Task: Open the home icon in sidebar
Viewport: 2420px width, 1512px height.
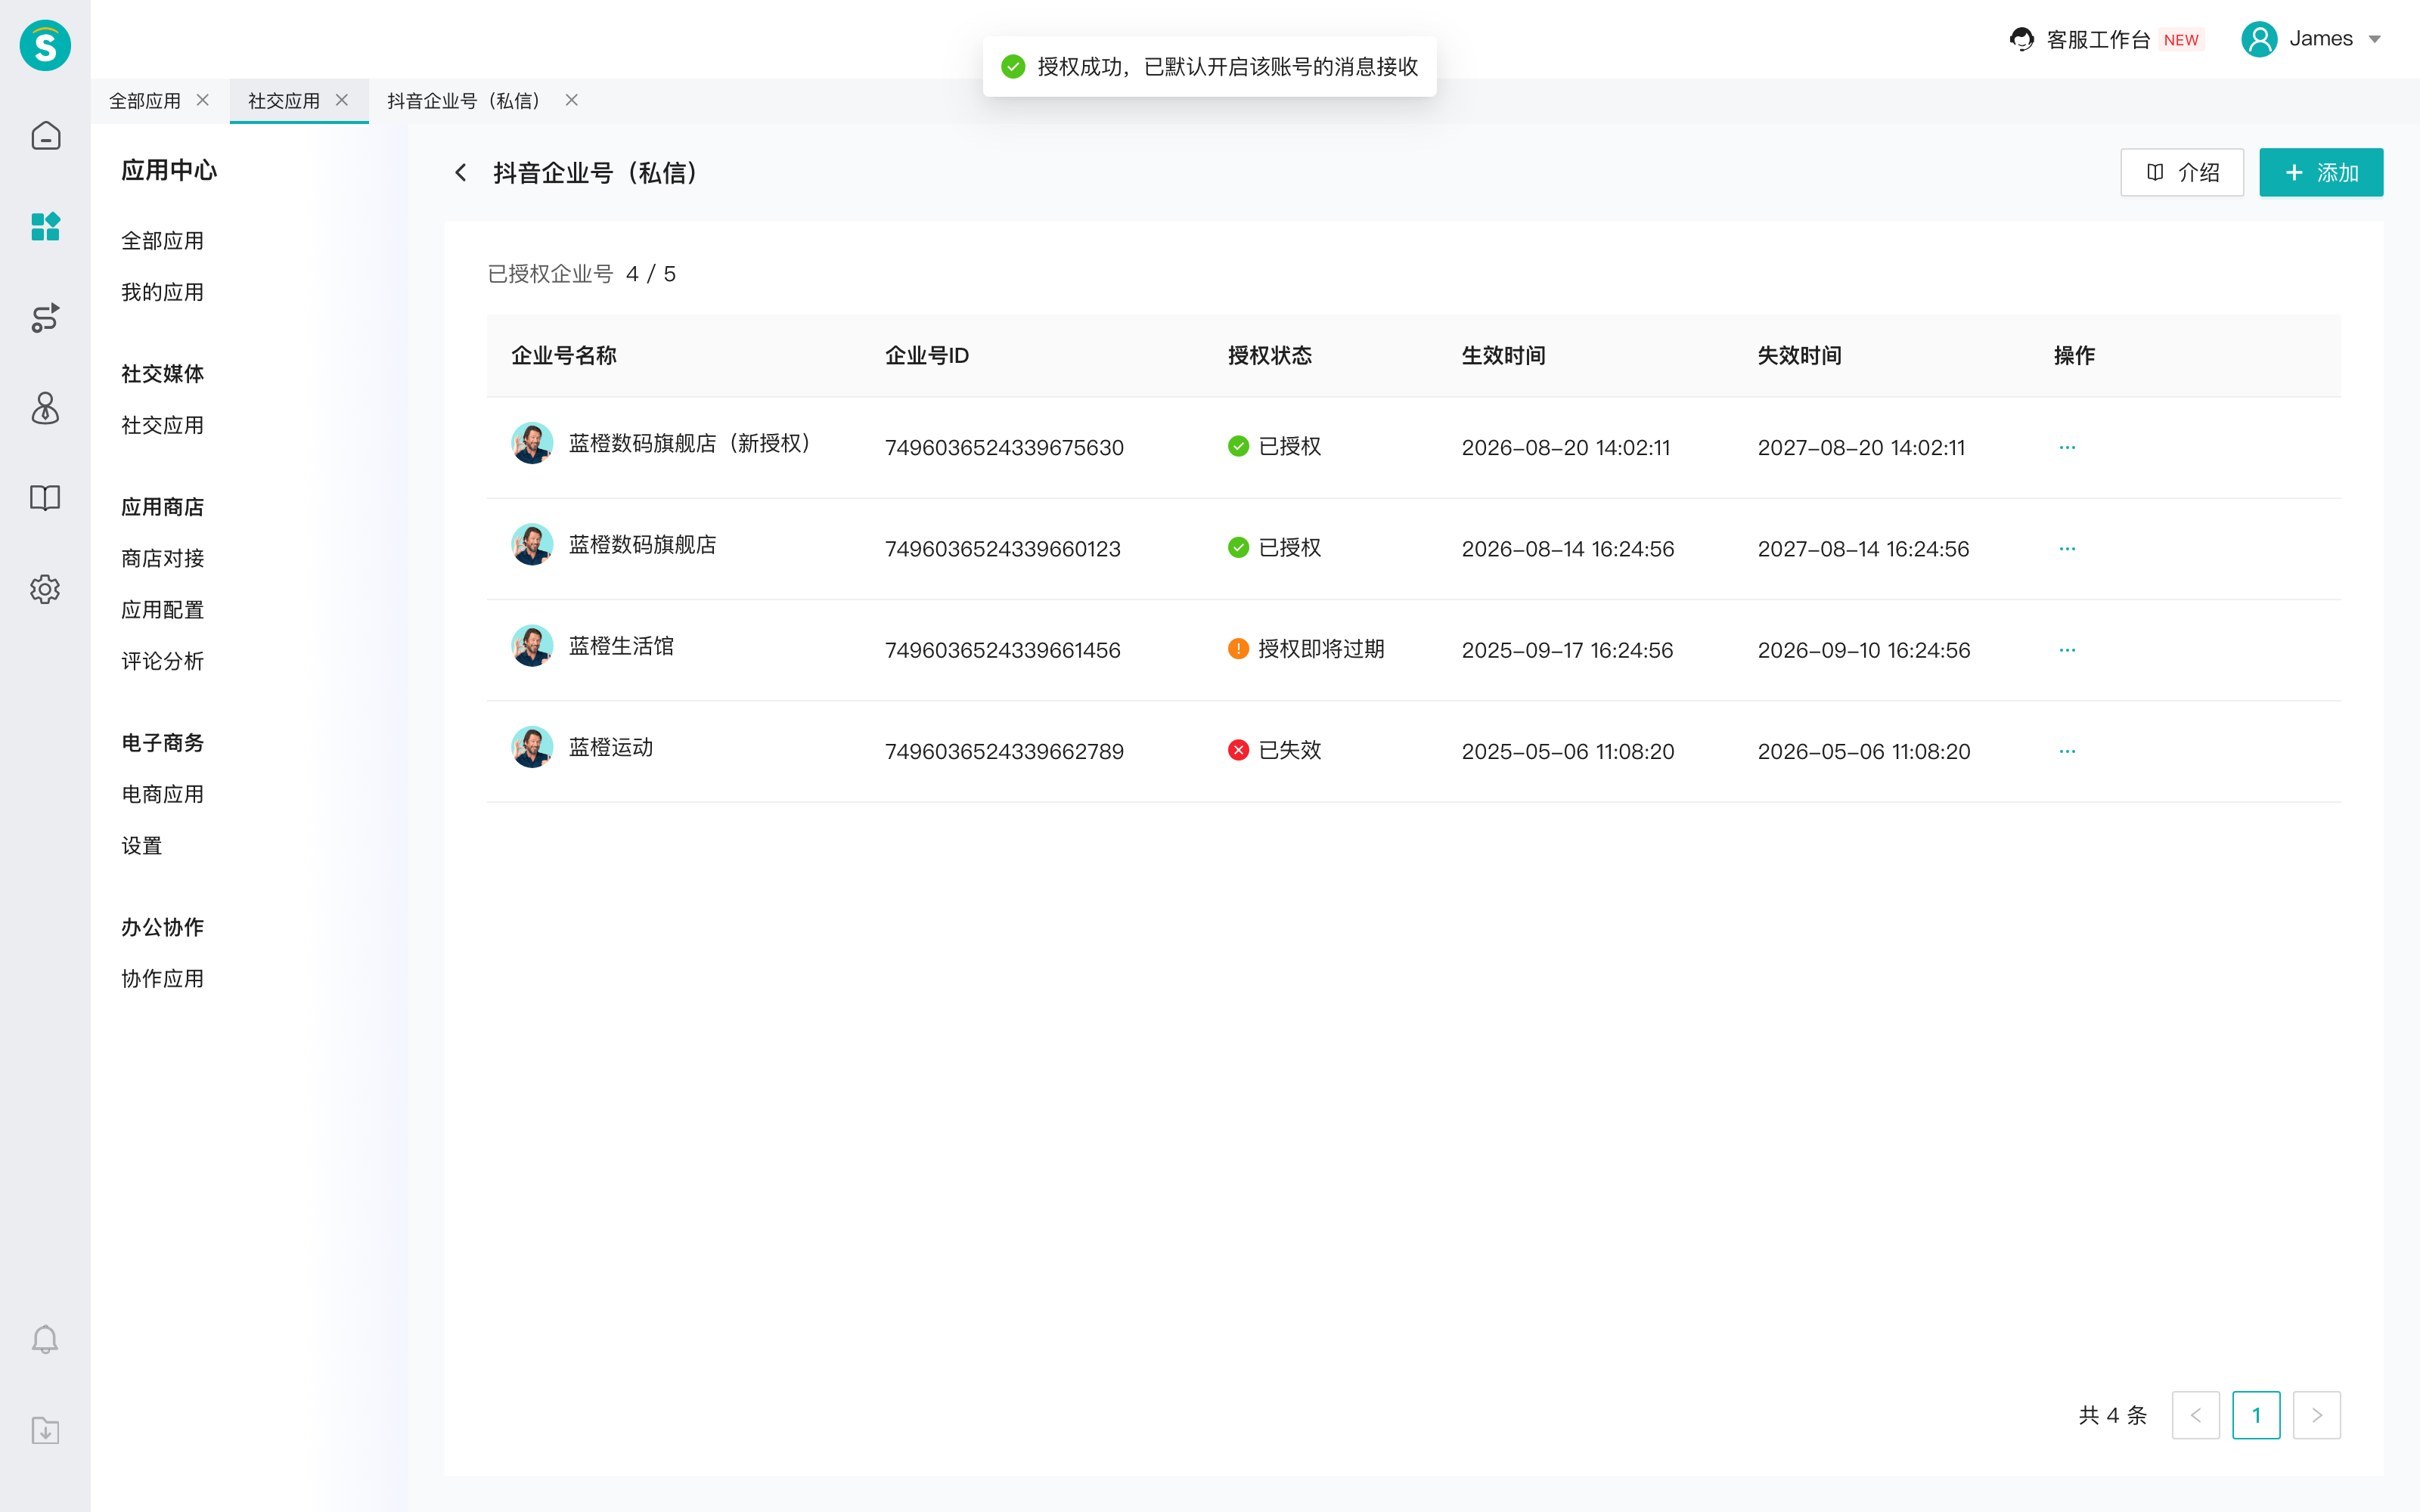Action: click(x=45, y=135)
